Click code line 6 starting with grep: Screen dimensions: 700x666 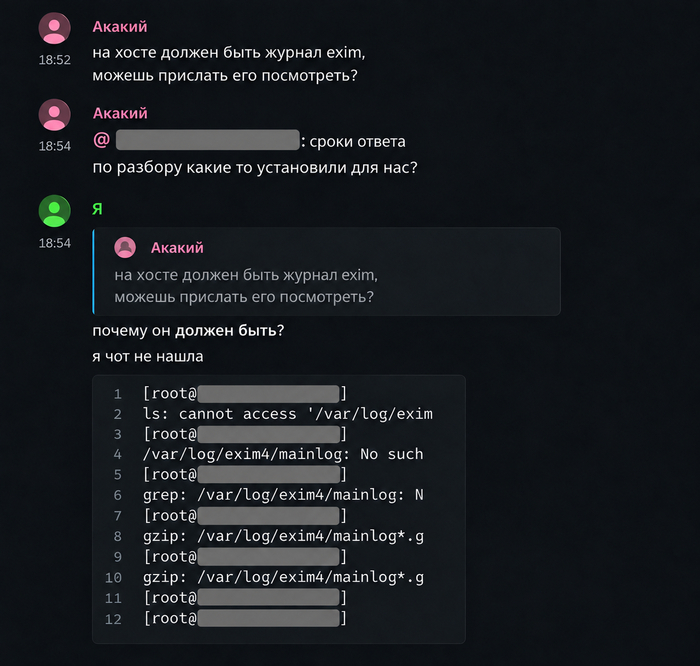coord(283,495)
